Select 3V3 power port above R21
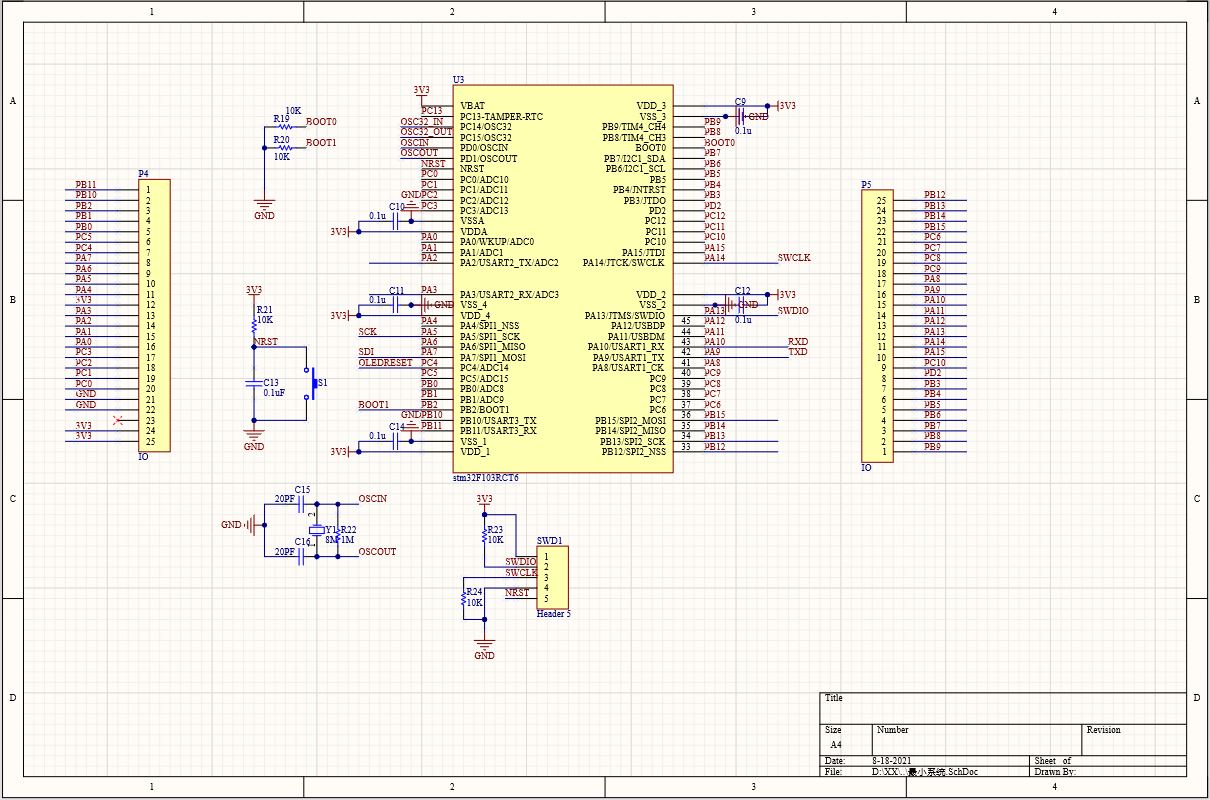The height and width of the screenshot is (800, 1210). (x=254, y=293)
